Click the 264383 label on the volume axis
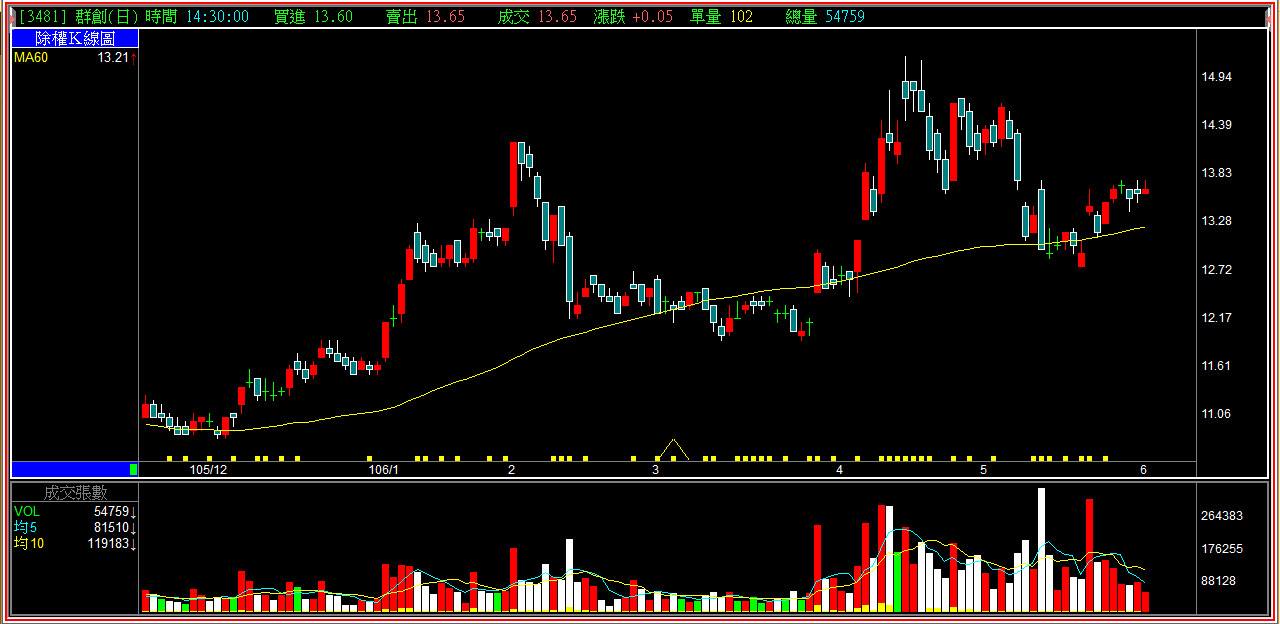This screenshot has height=624, width=1280. tap(1221, 516)
